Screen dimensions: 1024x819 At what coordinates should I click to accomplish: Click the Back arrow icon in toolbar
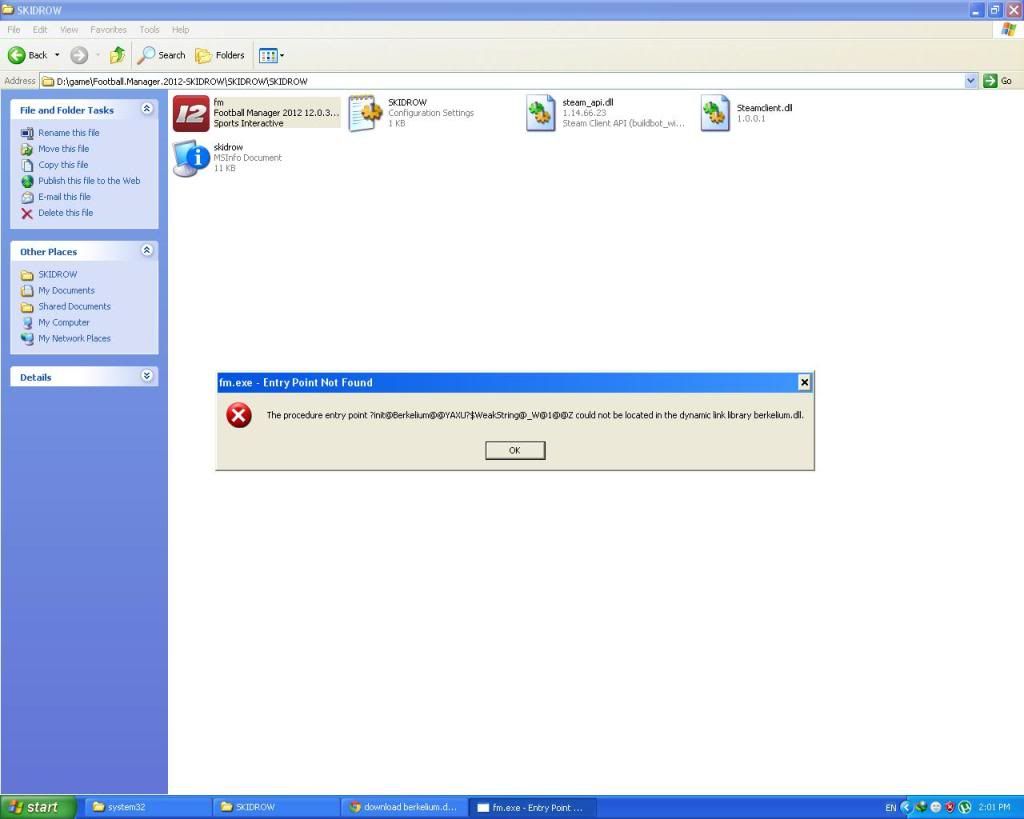click(x=17, y=56)
